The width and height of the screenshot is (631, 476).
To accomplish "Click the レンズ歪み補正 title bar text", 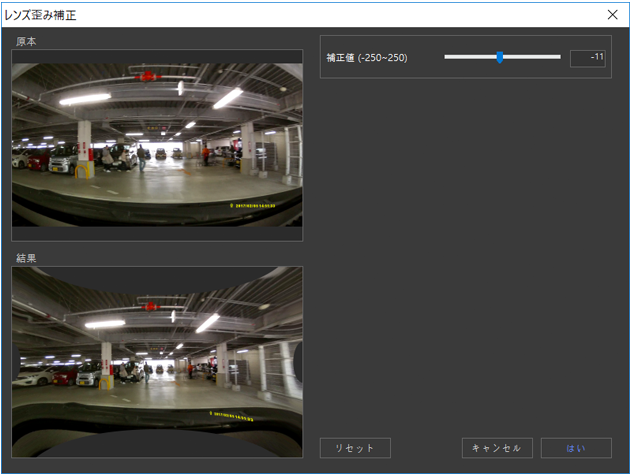I will 40,15.
